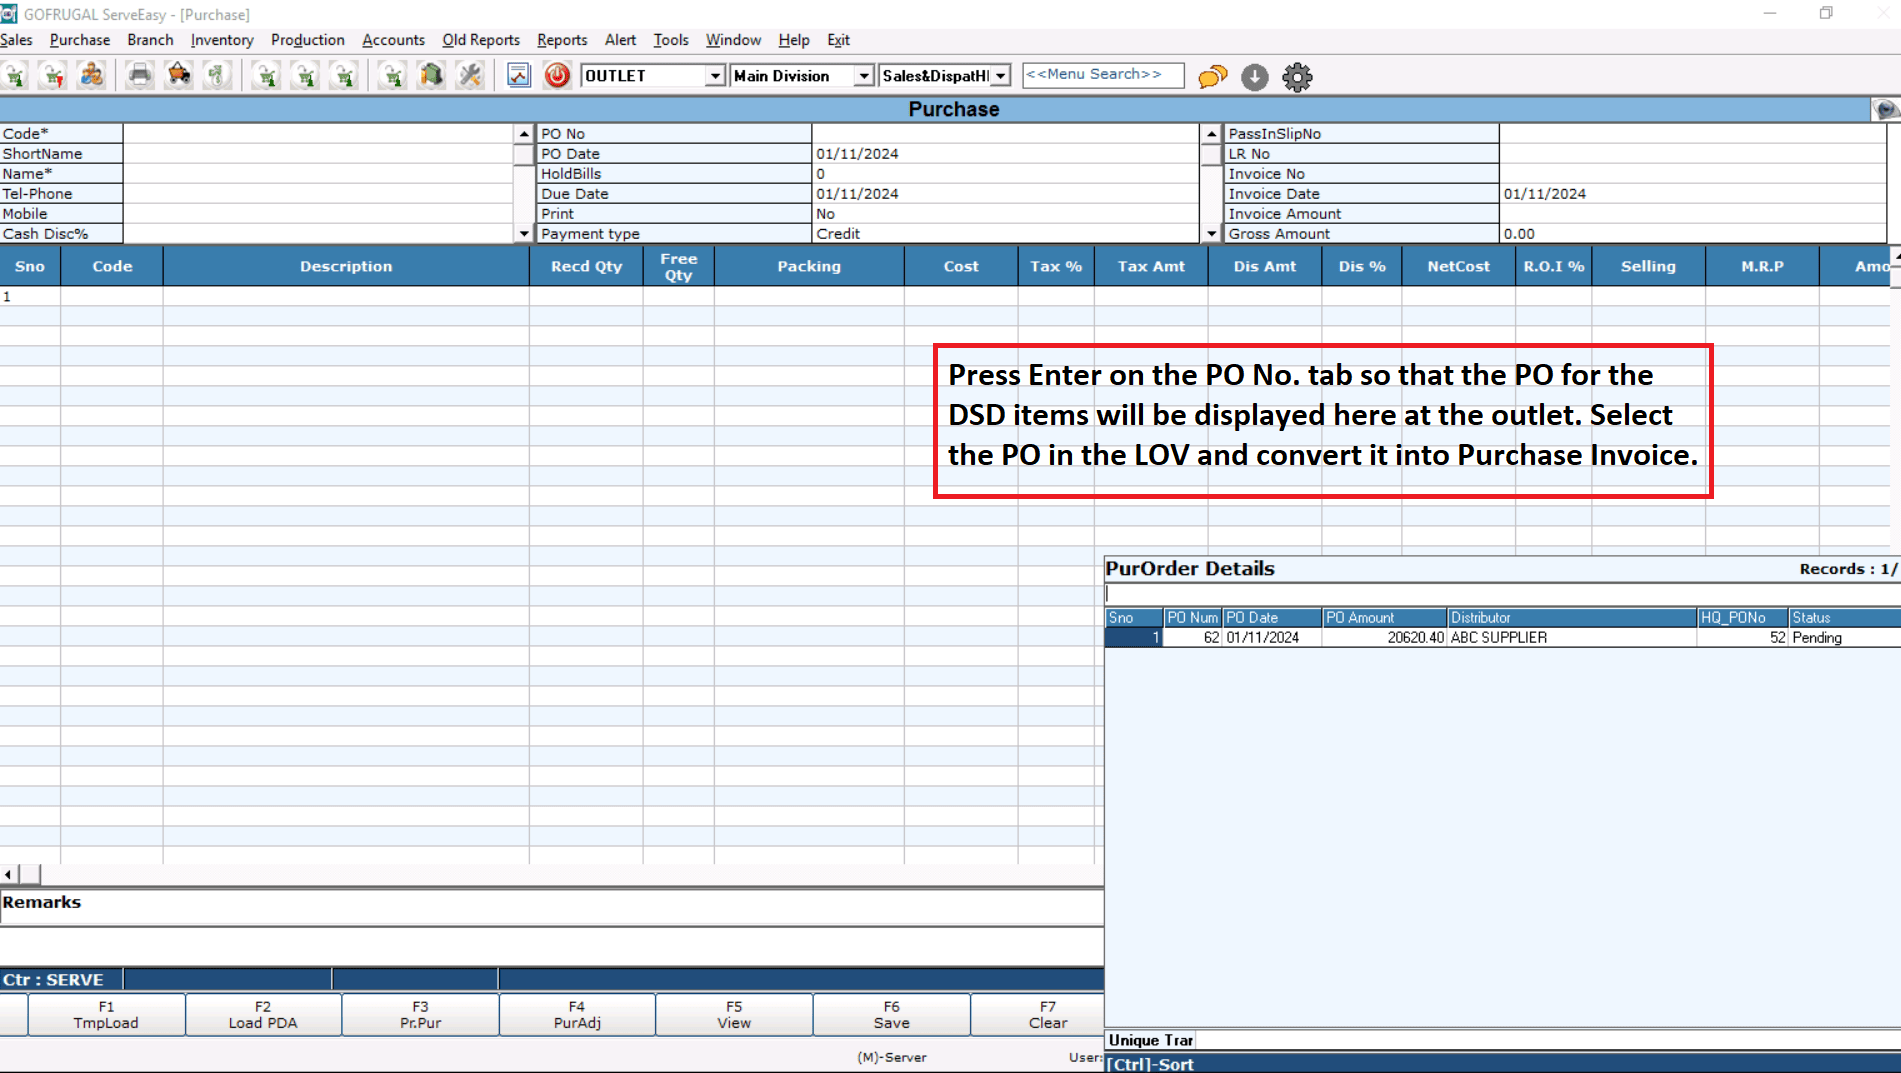Click the round download arrow icon
Image resolution: width=1901 pixels, height=1073 pixels.
1255,76
